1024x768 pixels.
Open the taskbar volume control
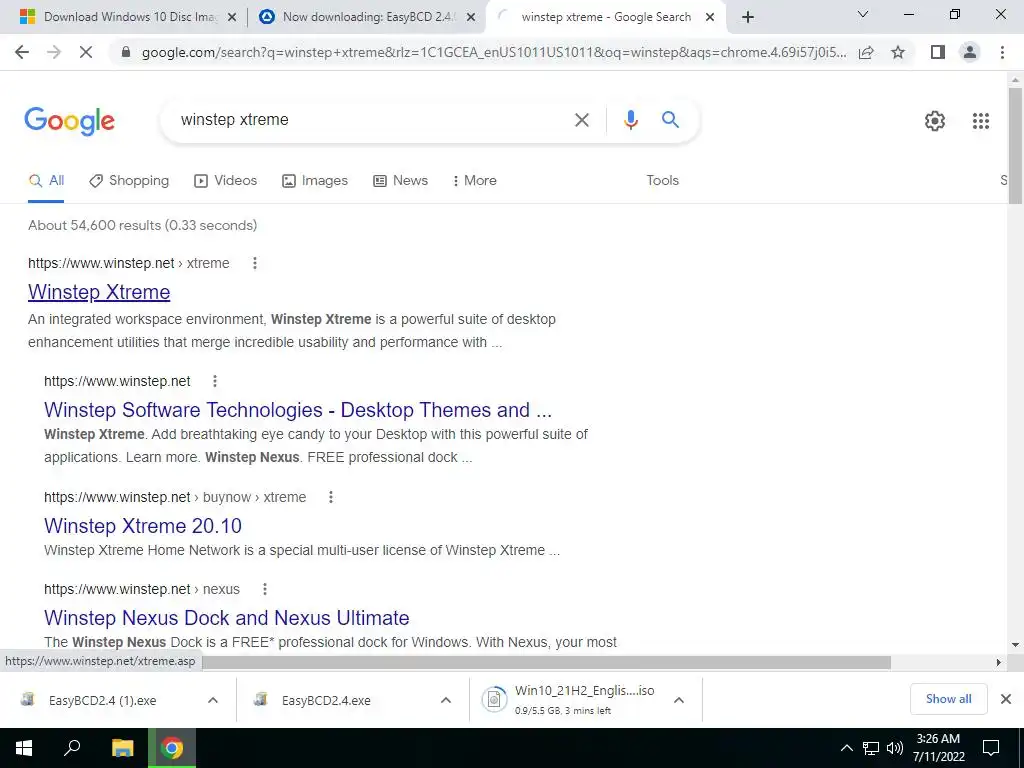895,748
